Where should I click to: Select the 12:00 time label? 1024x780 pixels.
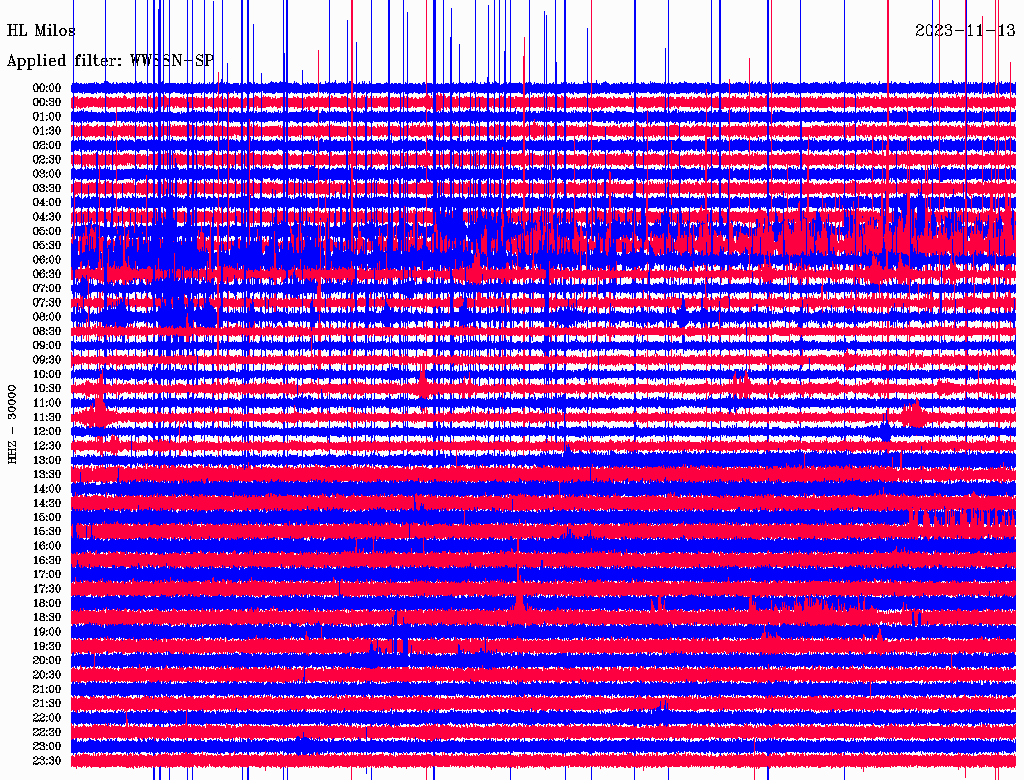47,431
